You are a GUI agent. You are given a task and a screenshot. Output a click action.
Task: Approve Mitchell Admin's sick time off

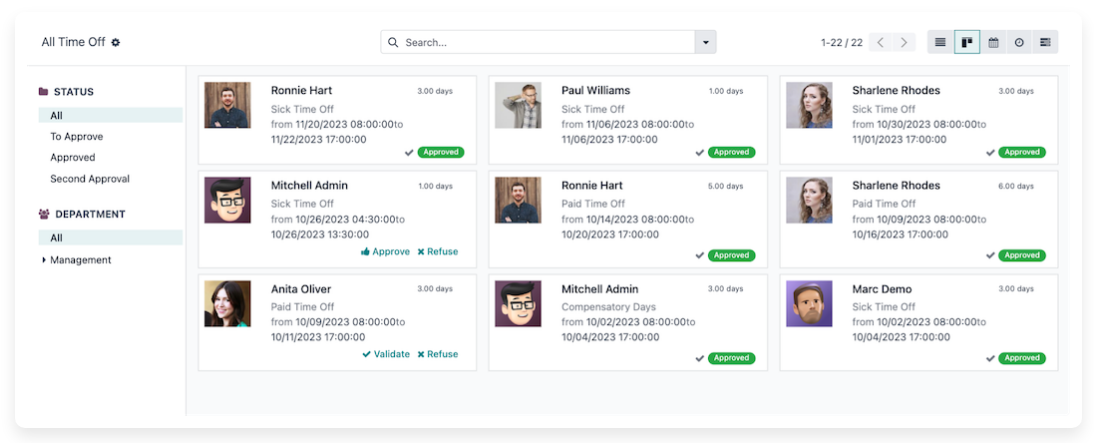pyautogui.click(x=385, y=252)
